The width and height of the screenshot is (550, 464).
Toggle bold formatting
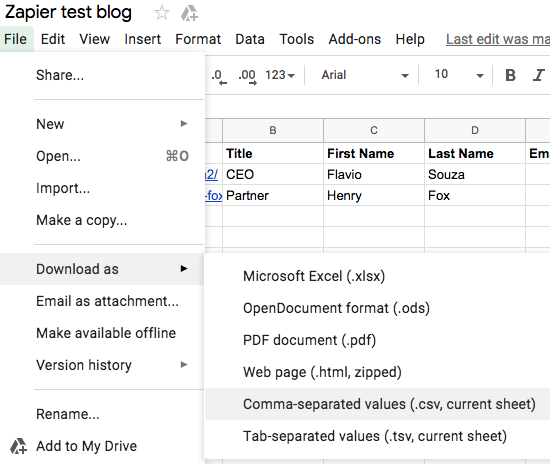coord(510,75)
